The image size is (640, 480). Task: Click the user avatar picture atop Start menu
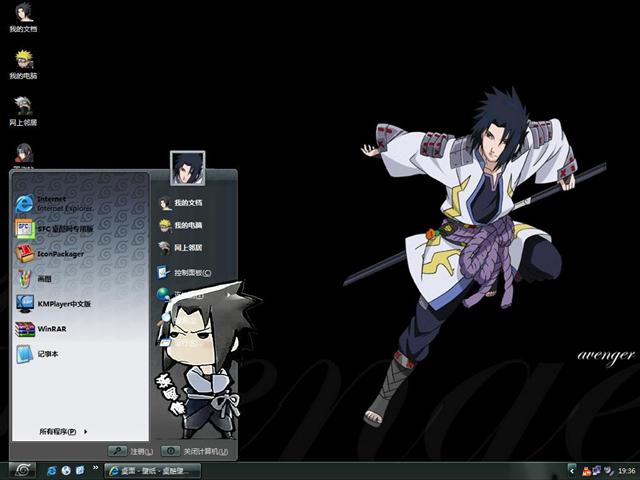(x=187, y=168)
